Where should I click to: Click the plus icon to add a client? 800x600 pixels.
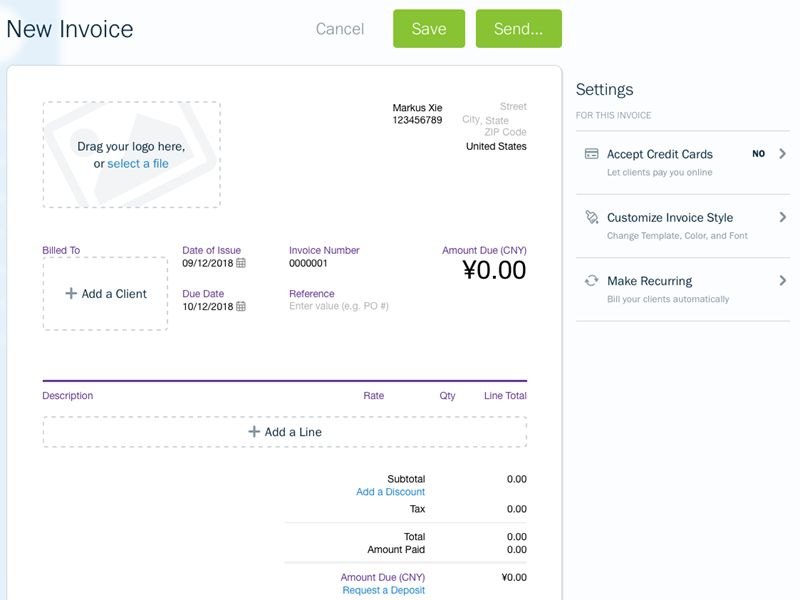pos(73,293)
